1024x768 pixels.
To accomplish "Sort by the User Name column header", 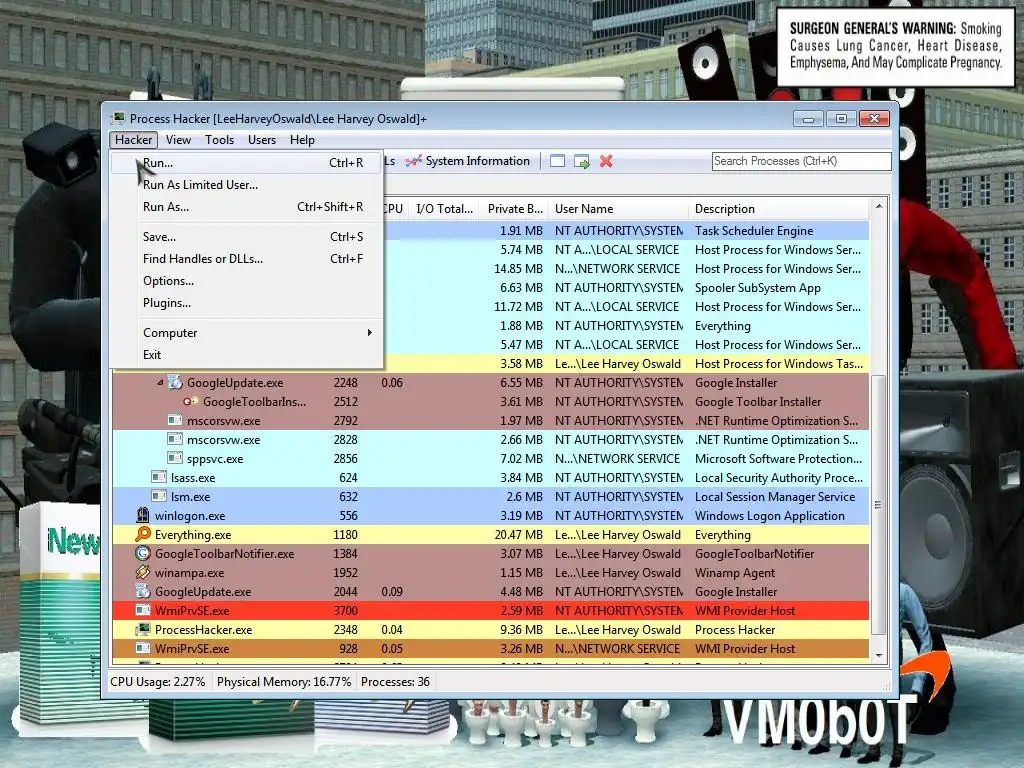I will click(x=618, y=209).
